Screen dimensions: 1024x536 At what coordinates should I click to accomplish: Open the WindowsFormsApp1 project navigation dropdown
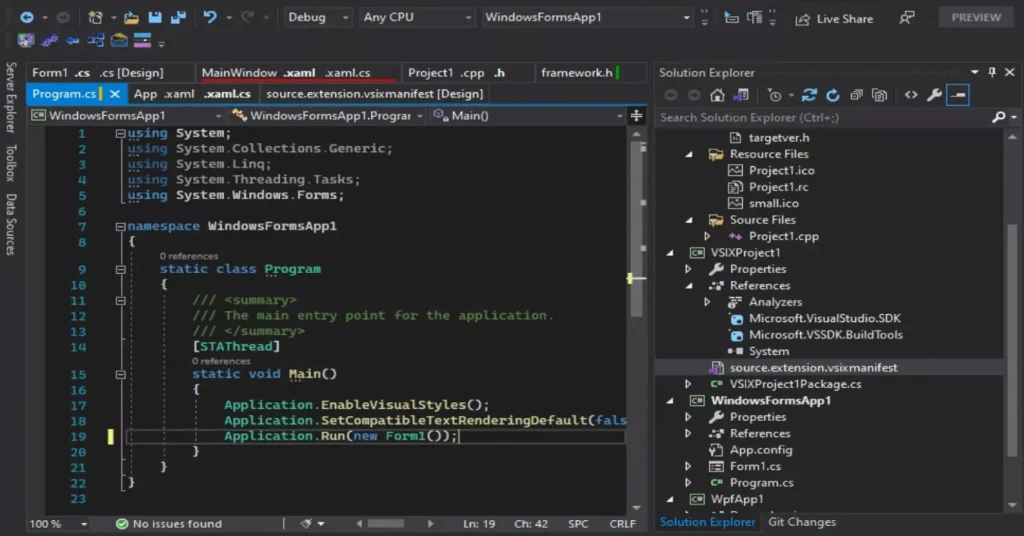(x=126, y=116)
